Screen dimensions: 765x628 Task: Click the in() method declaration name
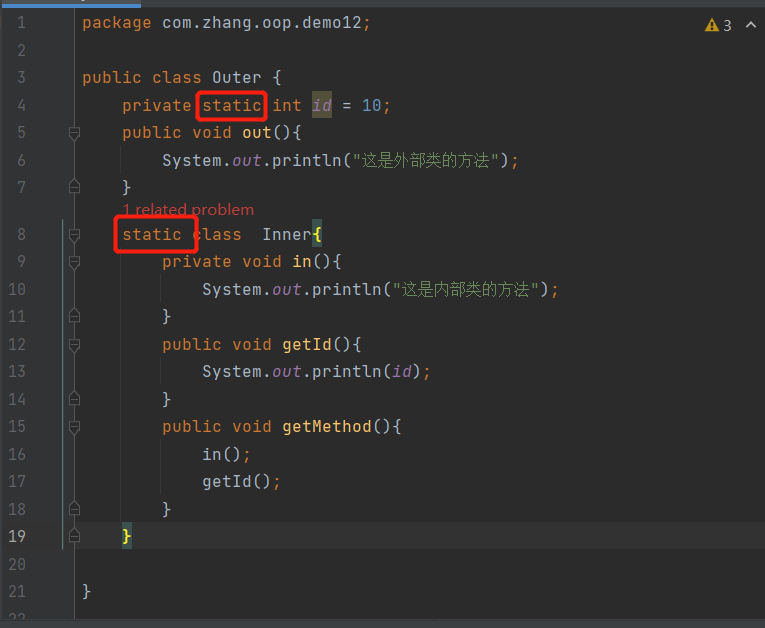coord(302,262)
